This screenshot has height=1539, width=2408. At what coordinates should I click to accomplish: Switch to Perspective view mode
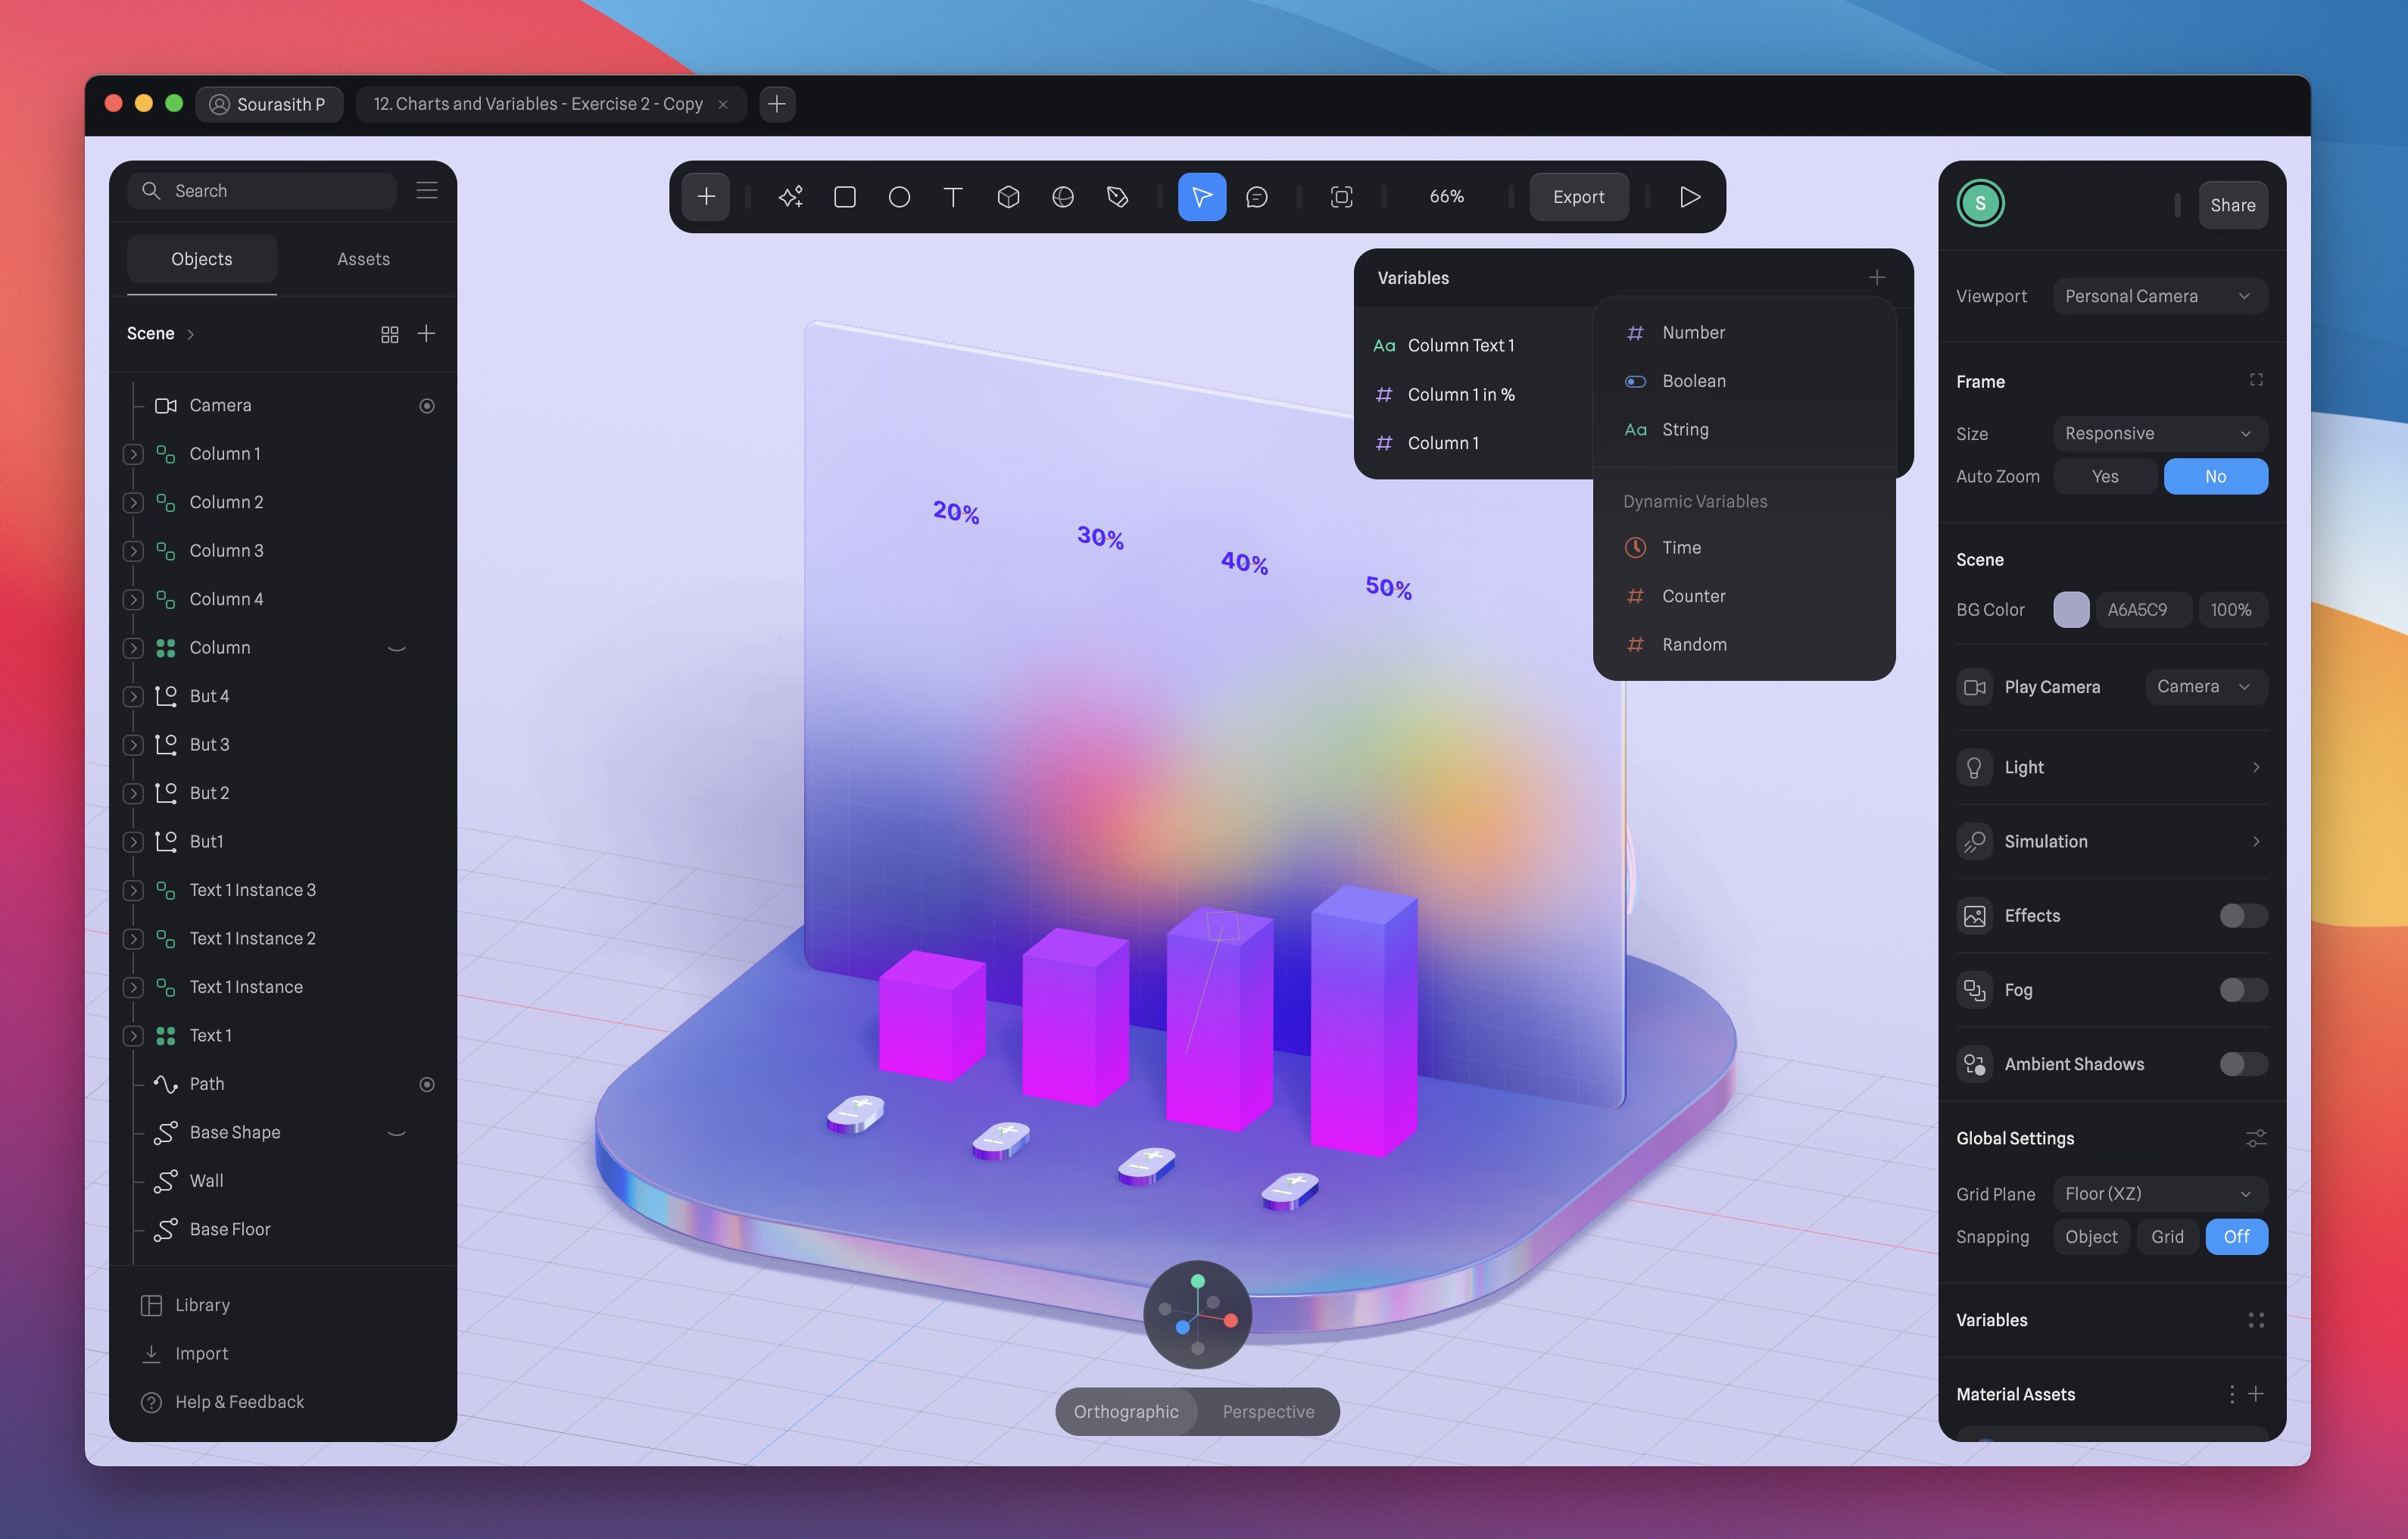pos(1267,1409)
